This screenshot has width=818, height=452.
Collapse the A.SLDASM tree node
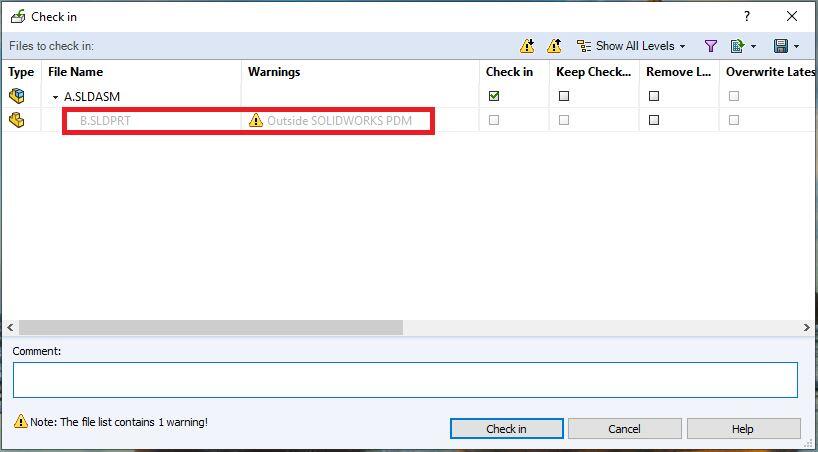(x=56, y=98)
